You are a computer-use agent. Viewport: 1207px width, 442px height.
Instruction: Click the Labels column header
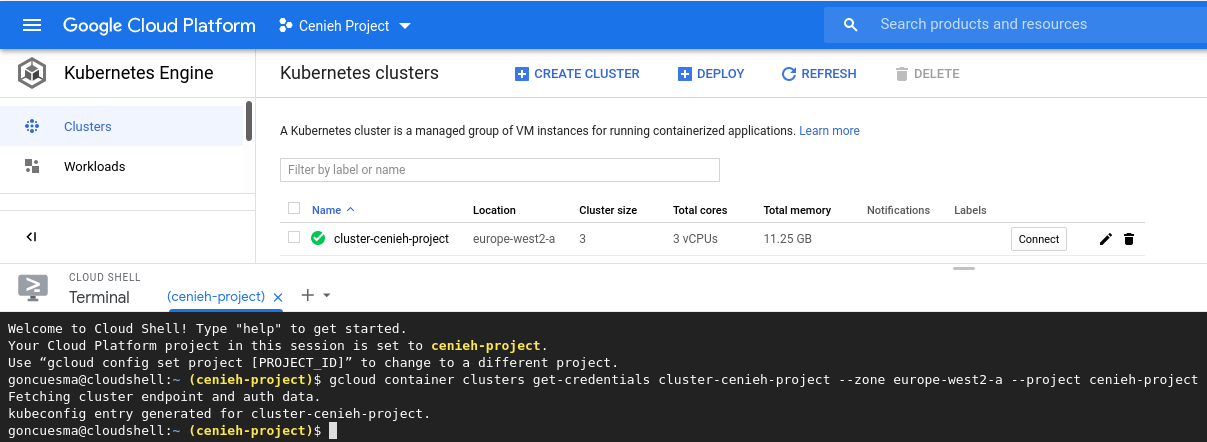(970, 210)
